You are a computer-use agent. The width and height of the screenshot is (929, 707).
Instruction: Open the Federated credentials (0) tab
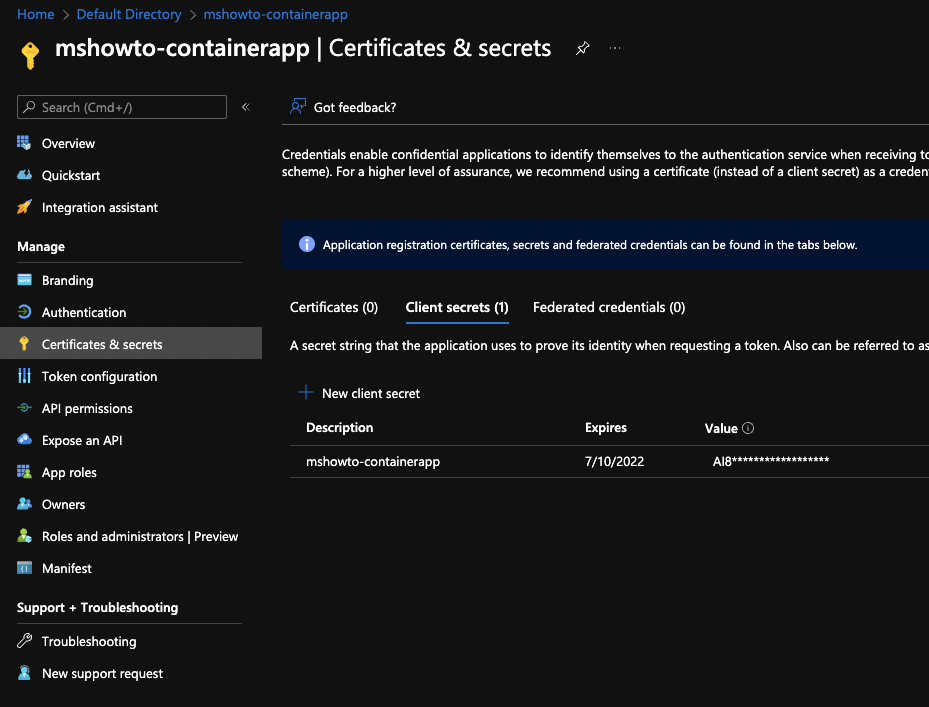[x=609, y=308]
